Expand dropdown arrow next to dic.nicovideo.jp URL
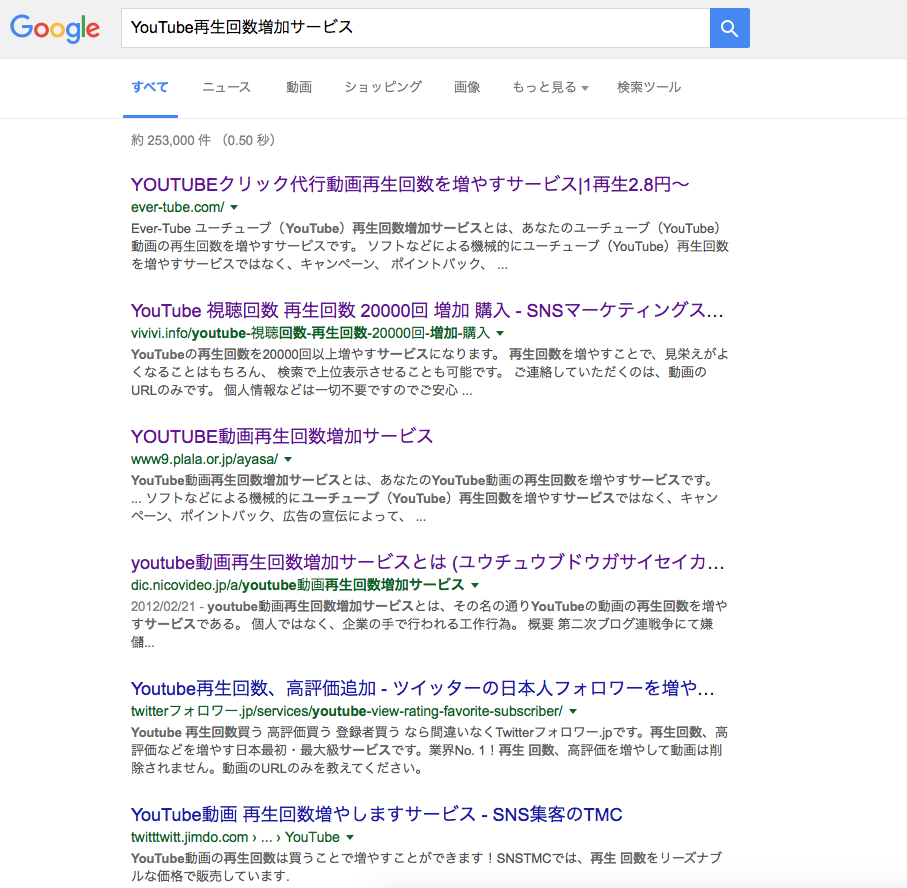 pos(475,585)
